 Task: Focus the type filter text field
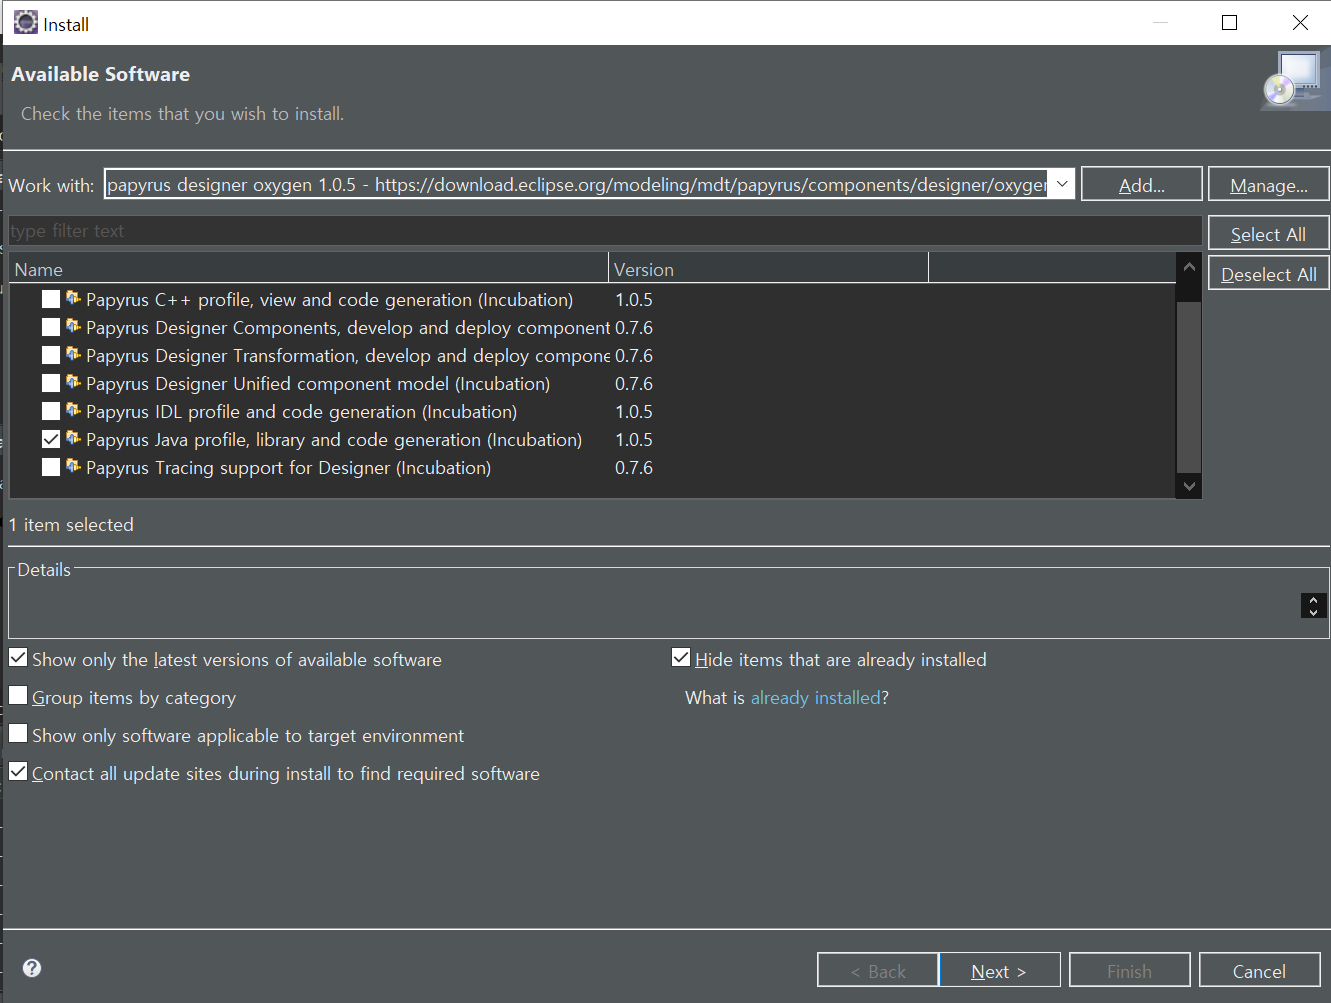click(x=605, y=231)
